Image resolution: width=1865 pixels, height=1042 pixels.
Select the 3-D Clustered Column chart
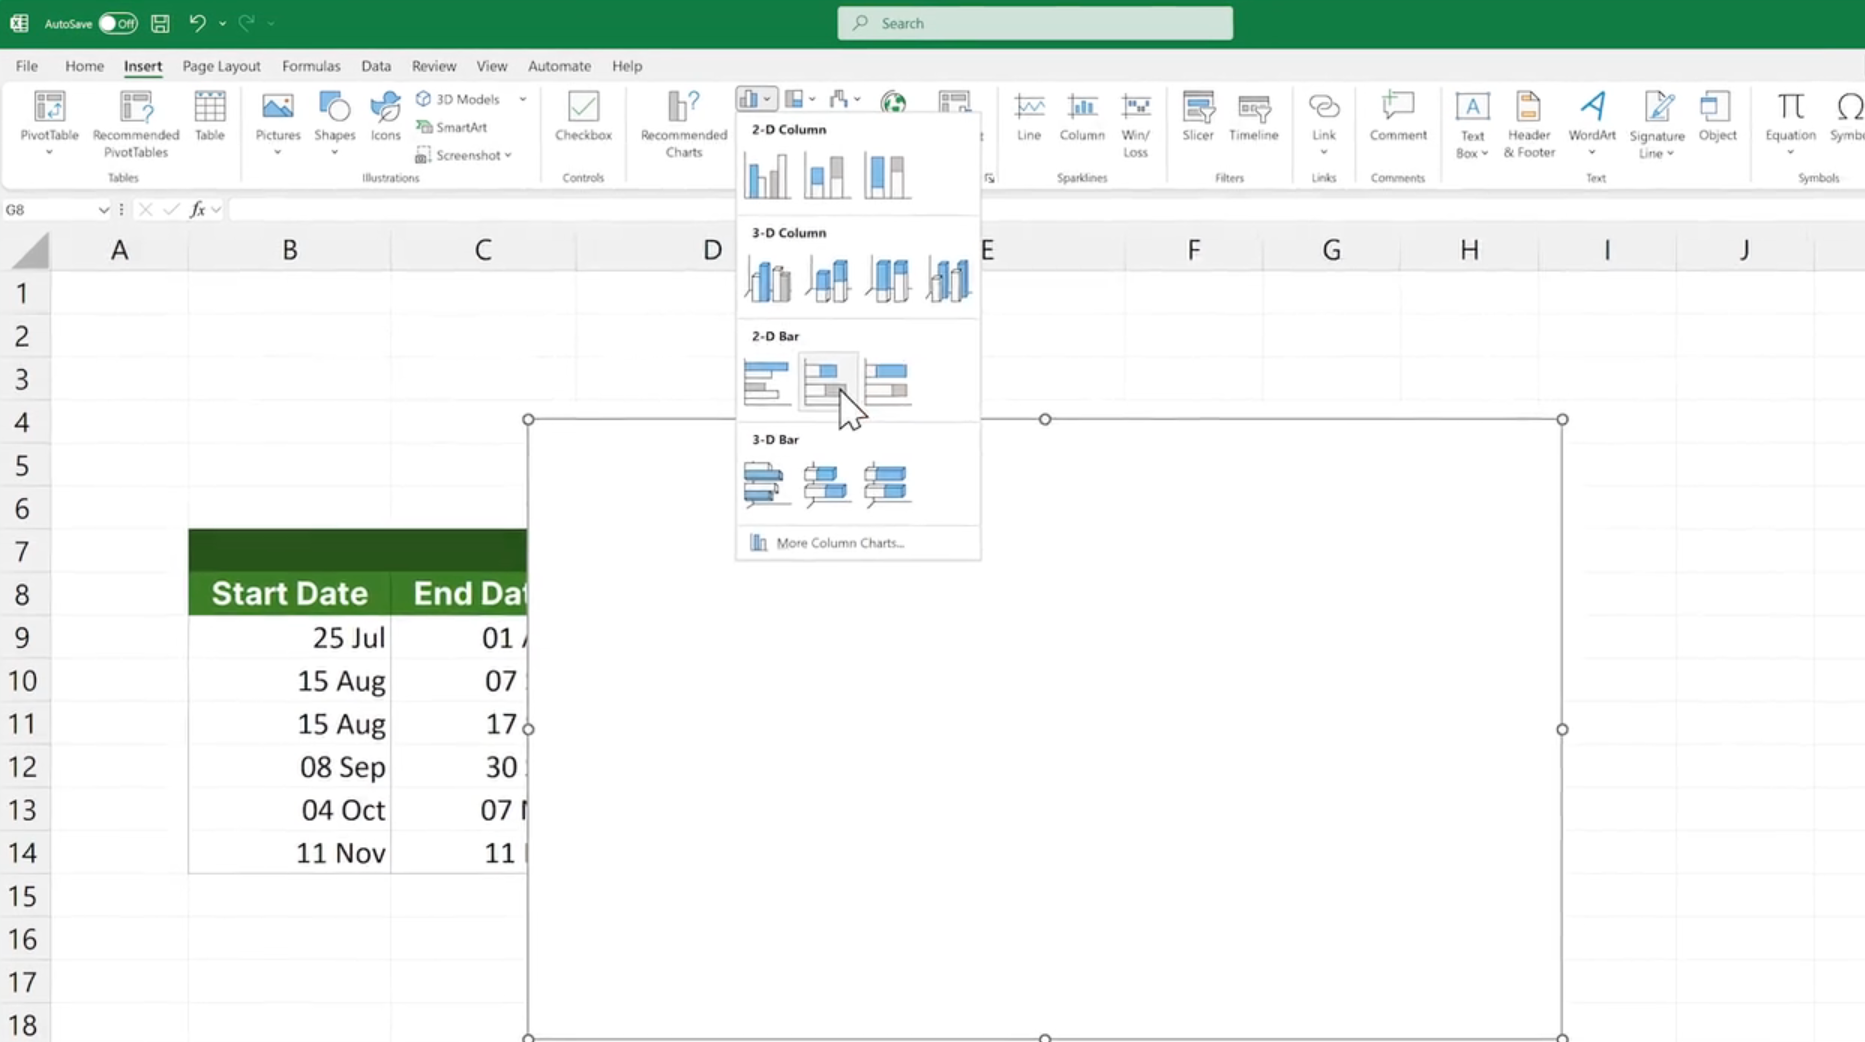(768, 280)
